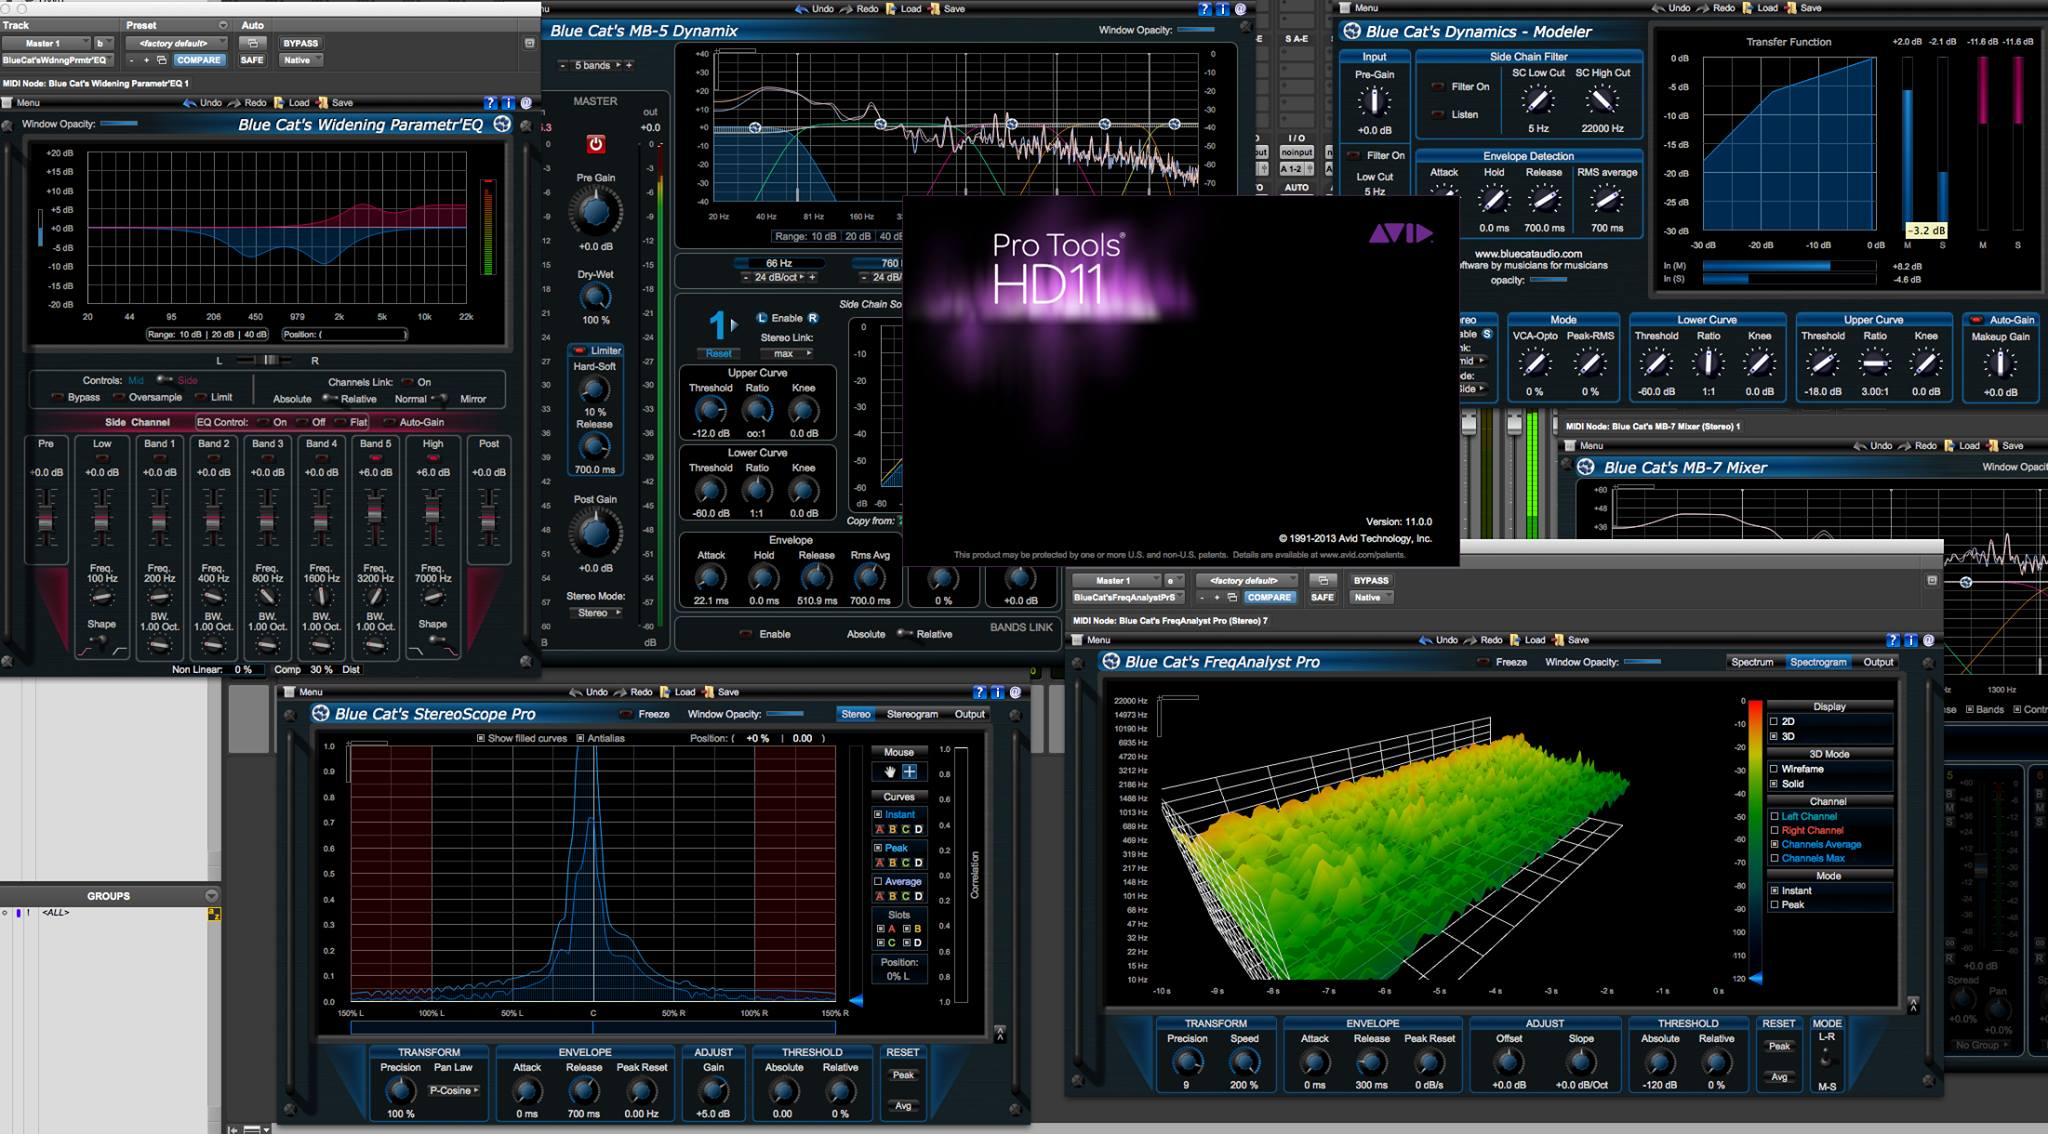Click Undo arrow in Widening Parametr'EQ toolbar

pos(190,102)
